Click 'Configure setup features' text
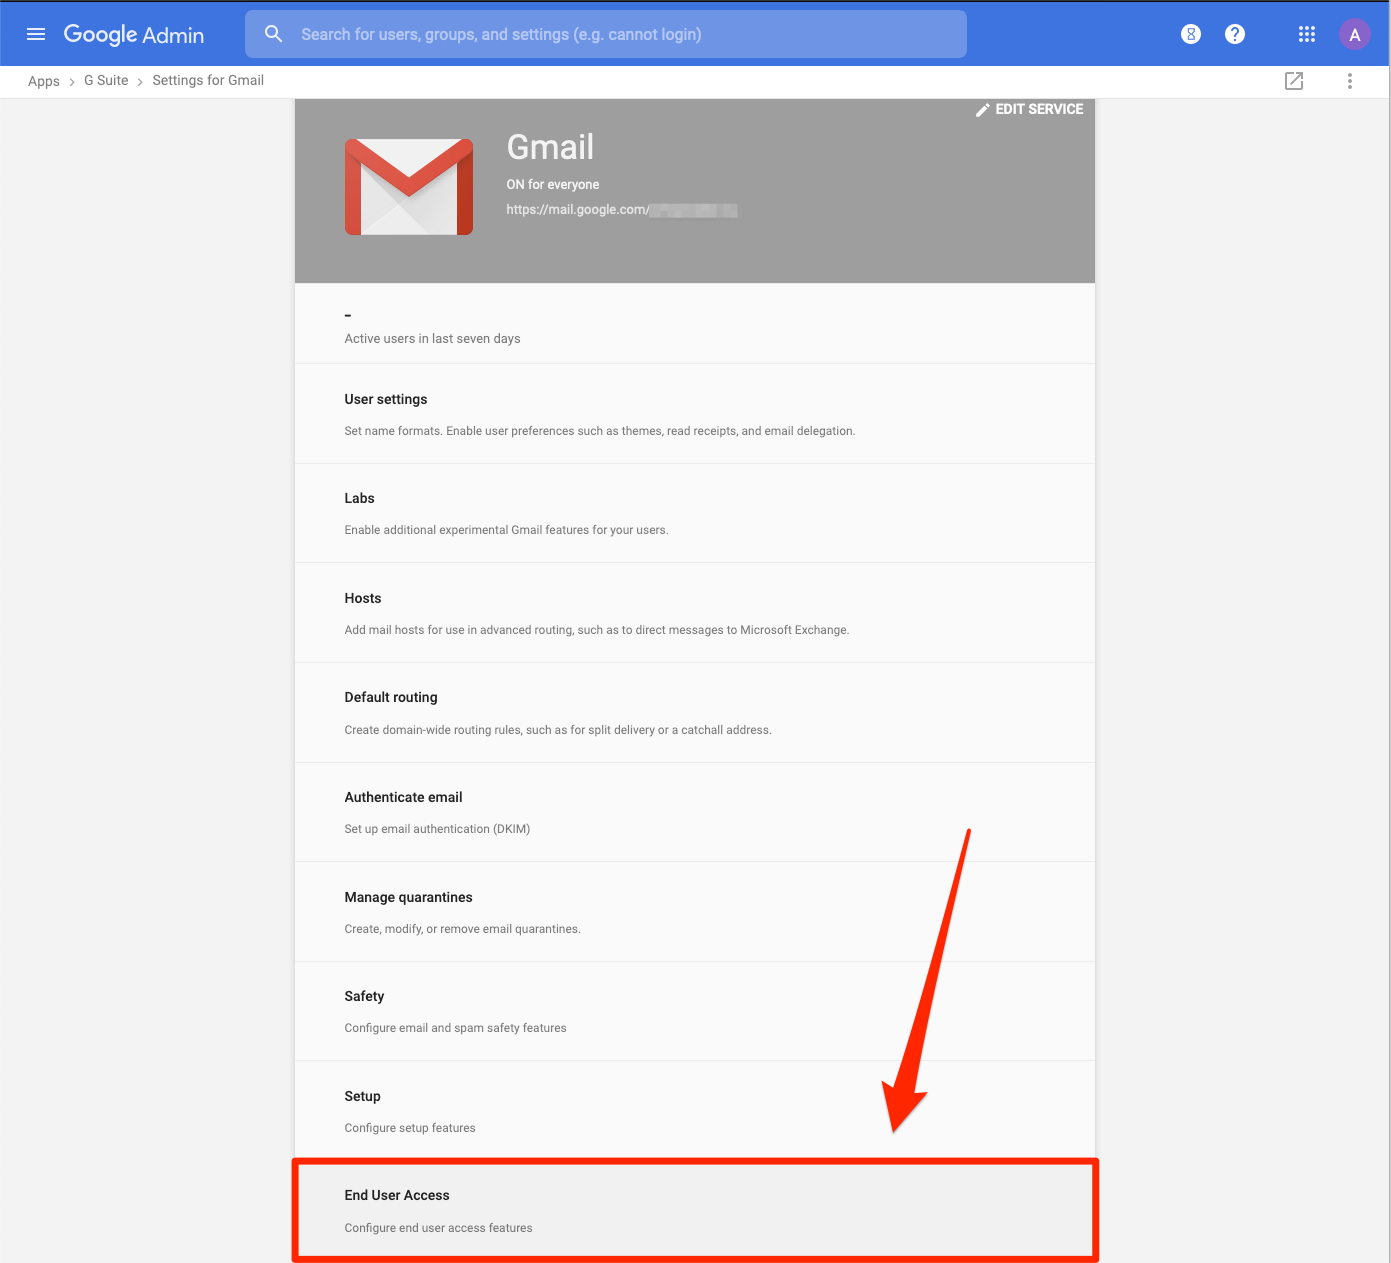This screenshot has width=1391, height=1263. click(410, 1128)
